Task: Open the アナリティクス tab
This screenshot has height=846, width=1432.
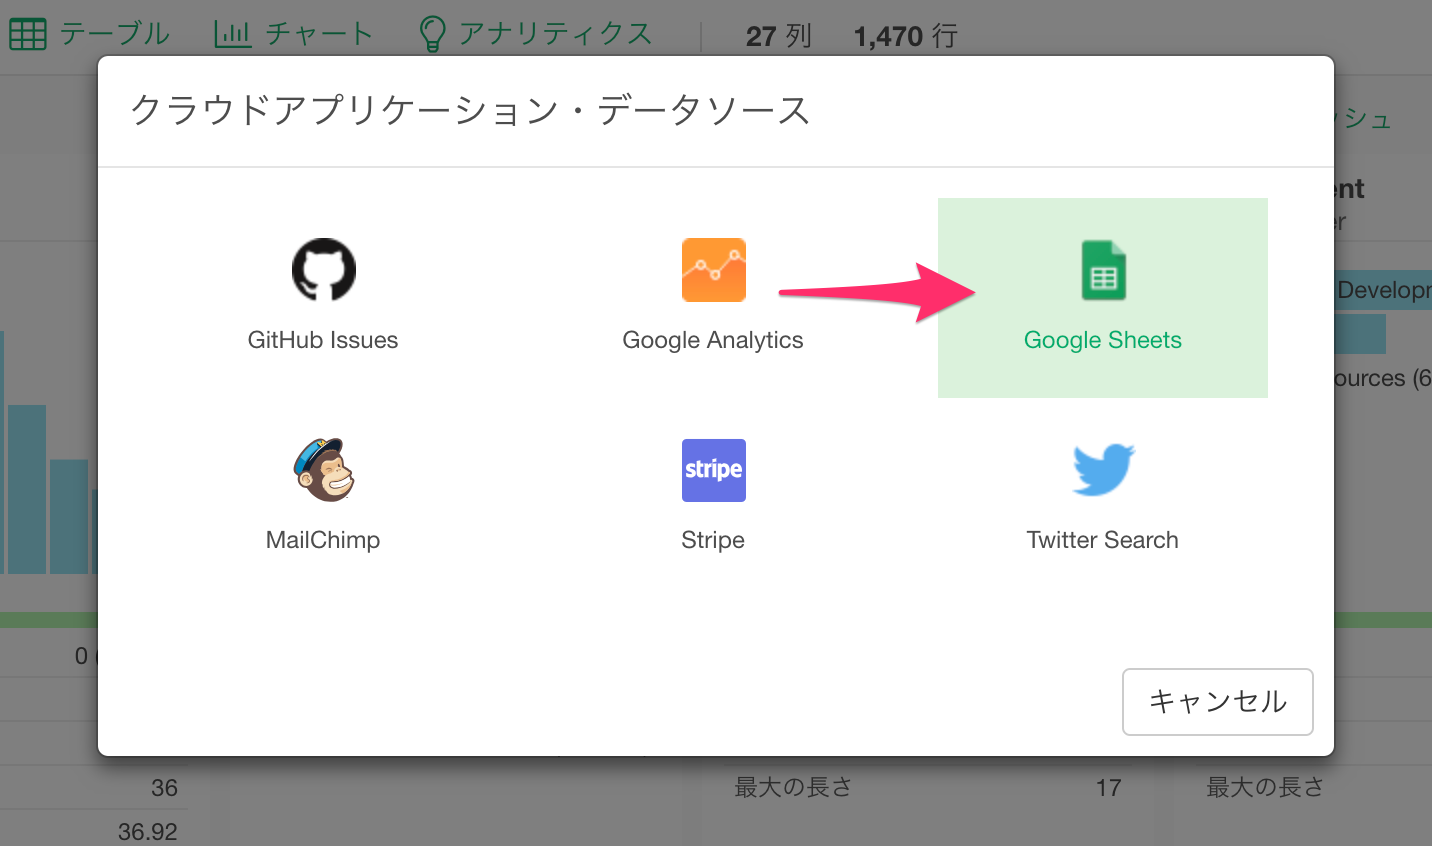Action: [536, 35]
